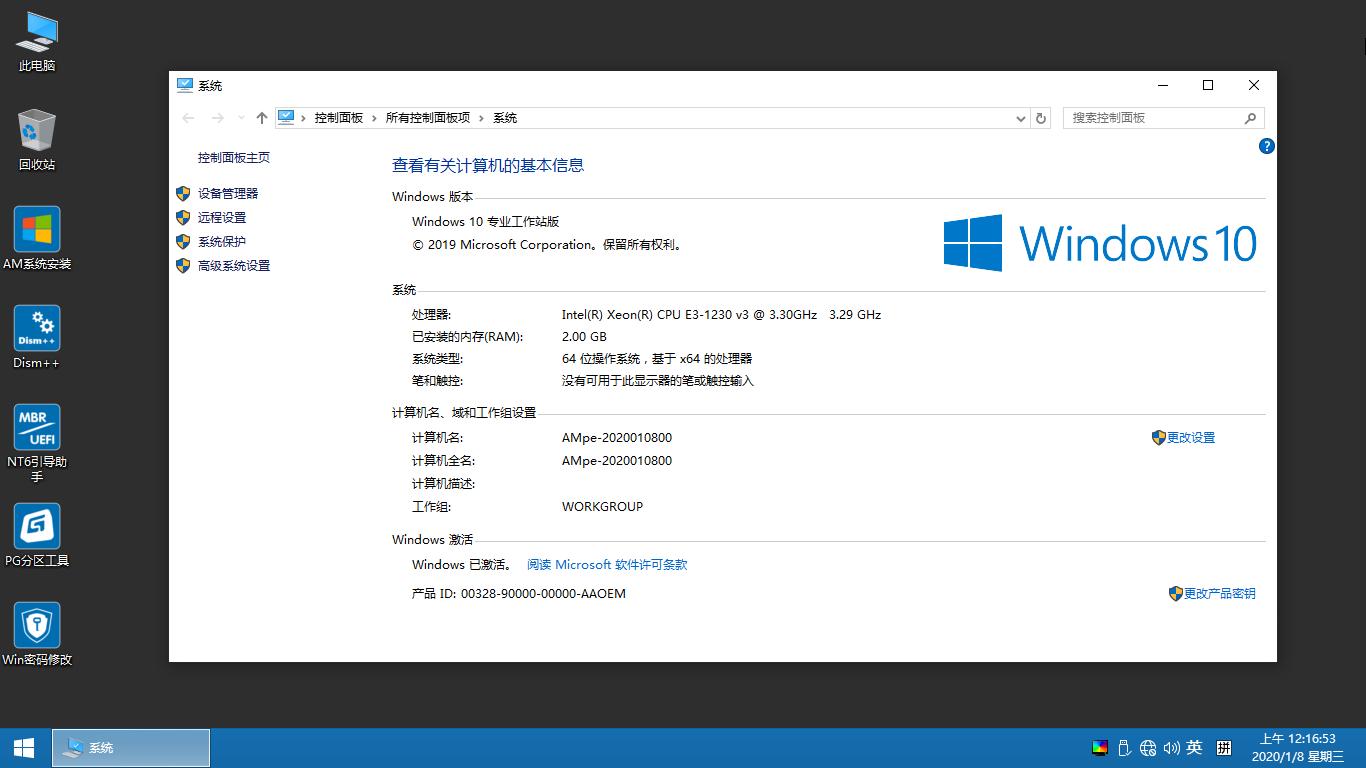Open 阅读 Microsoft 软件许可条款 link
1366x768 pixels.
click(607, 565)
